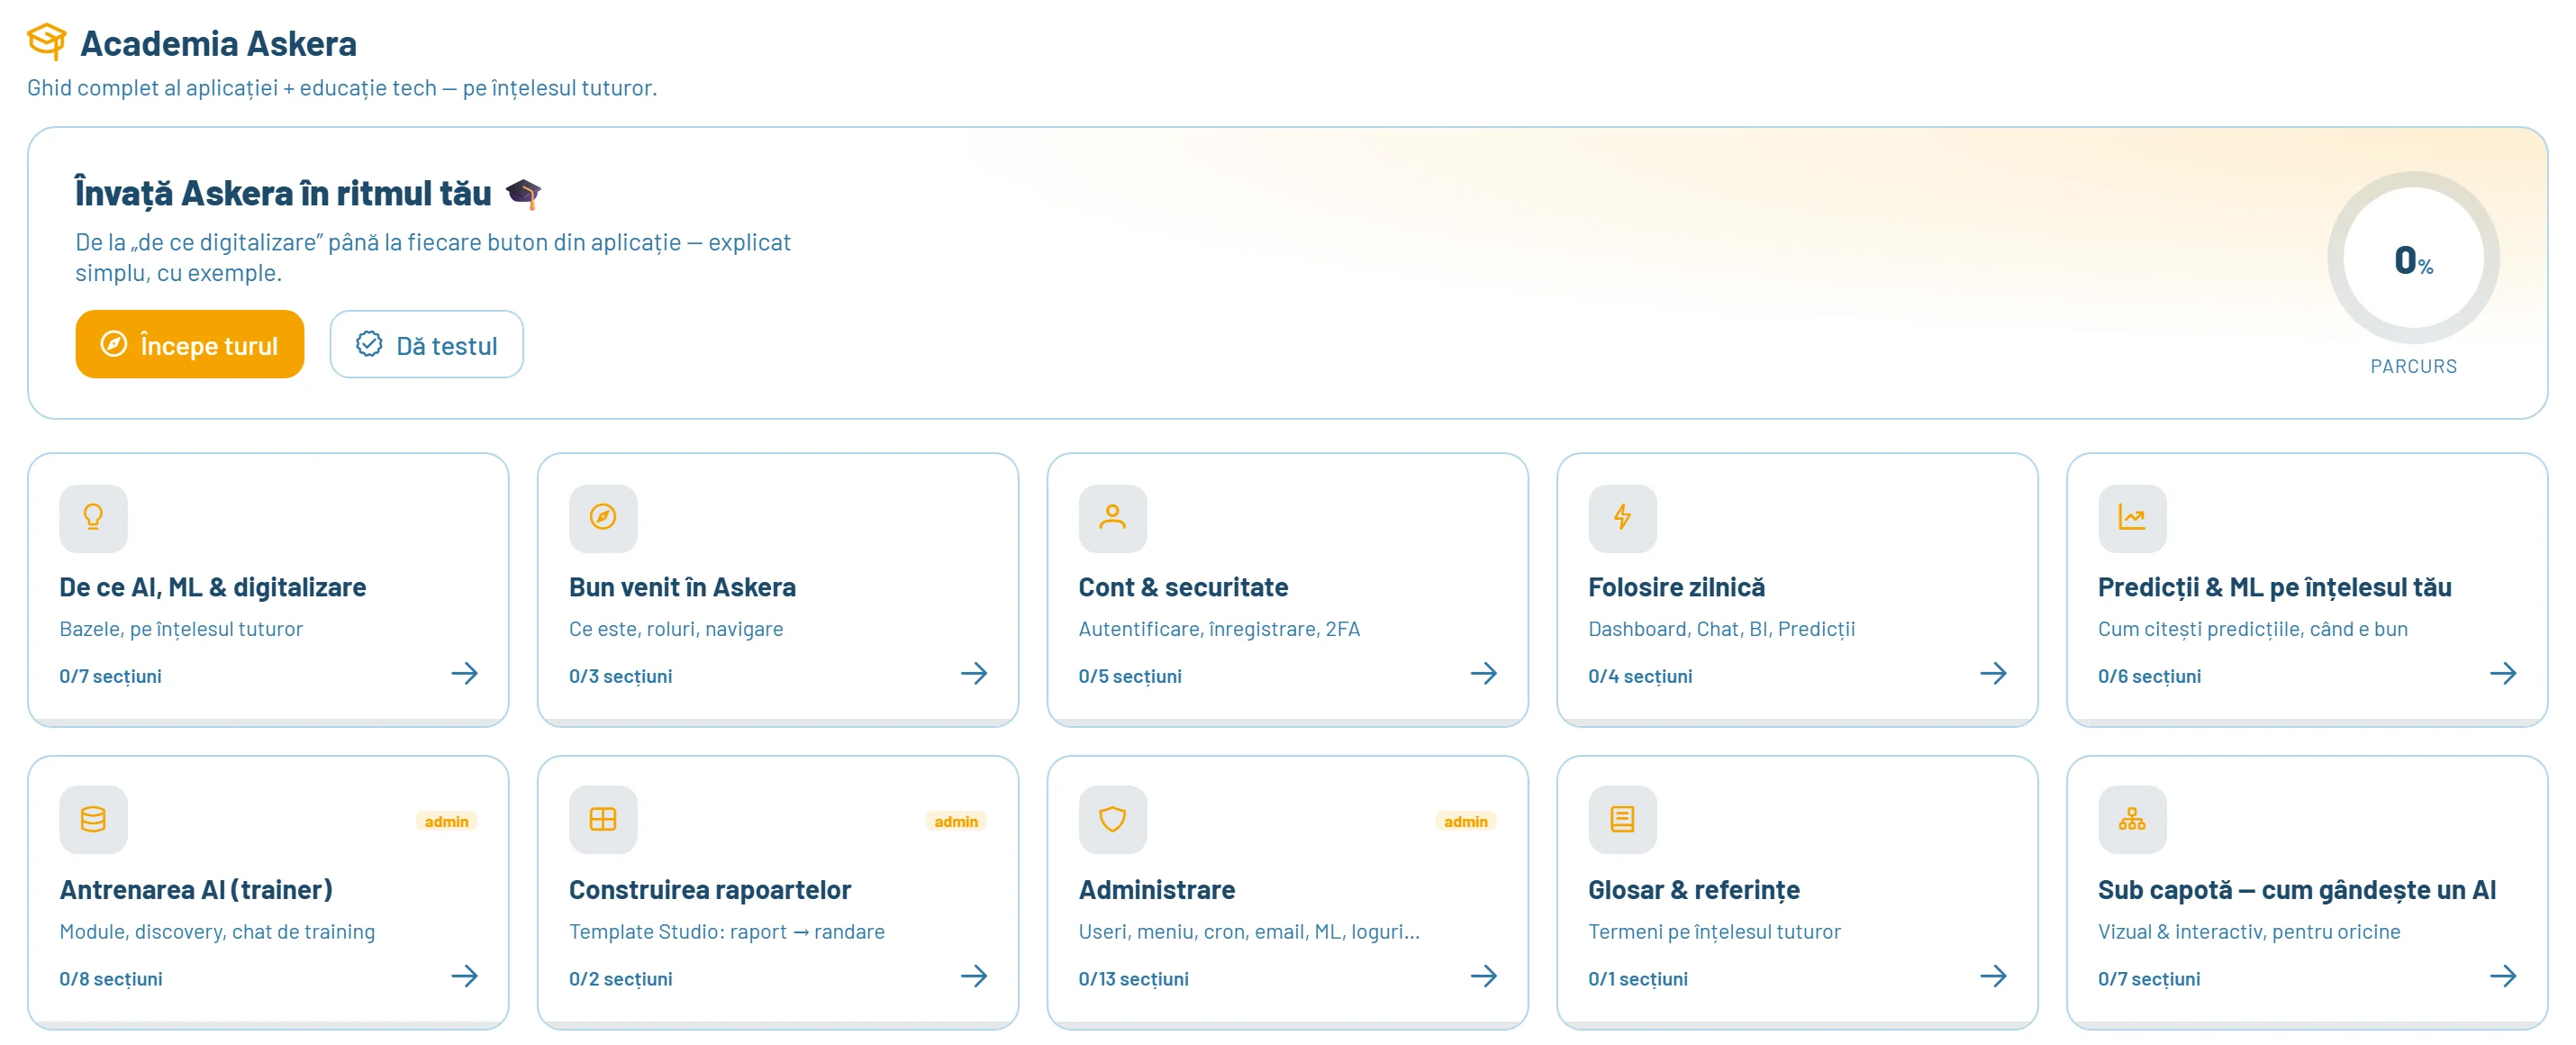This screenshot has height=1045, width=2576.
Task: Open Cont & securitate via its arrow
Action: pyautogui.click(x=1484, y=673)
